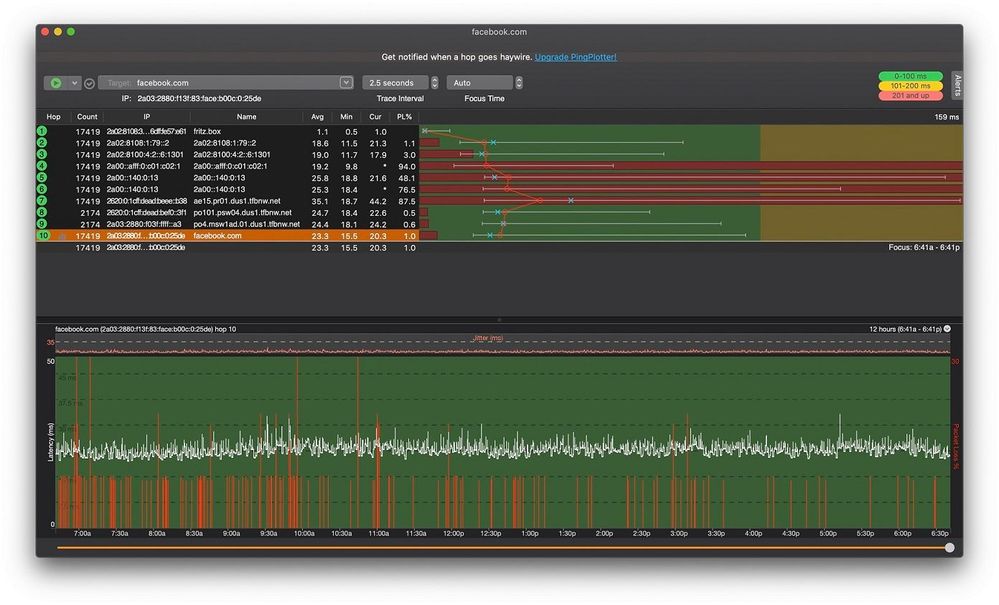Sort the table by the Avg column header

pyautogui.click(x=317, y=117)
